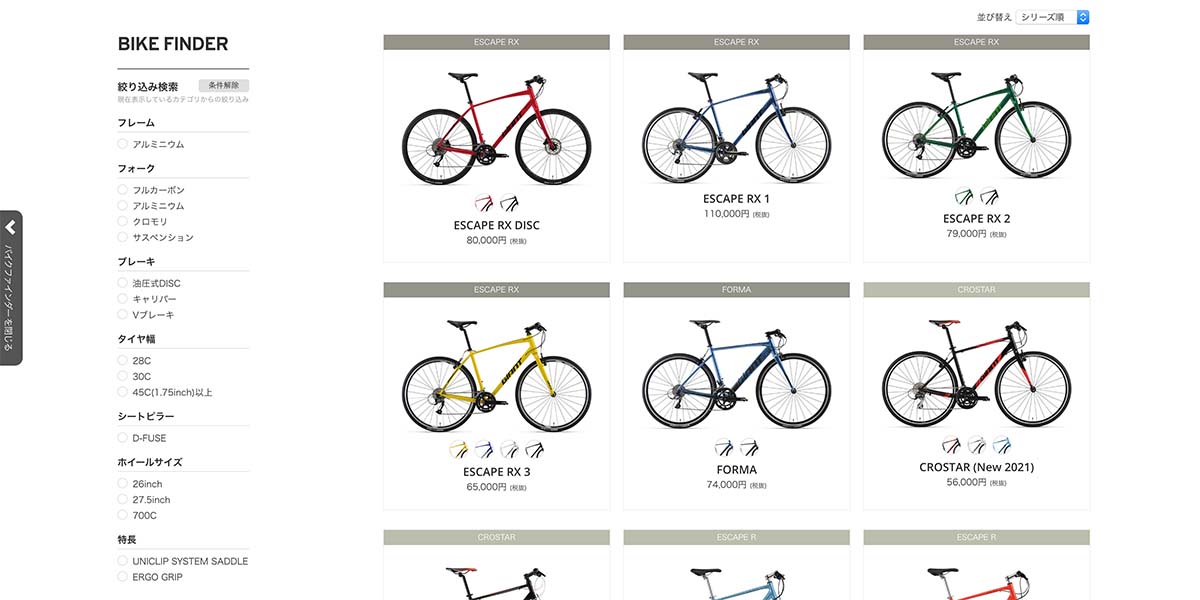The height and width of the screenshot is (600, 1200).
Task: Select first frame color icon under FORMA
Action: (x=724, y=447)
